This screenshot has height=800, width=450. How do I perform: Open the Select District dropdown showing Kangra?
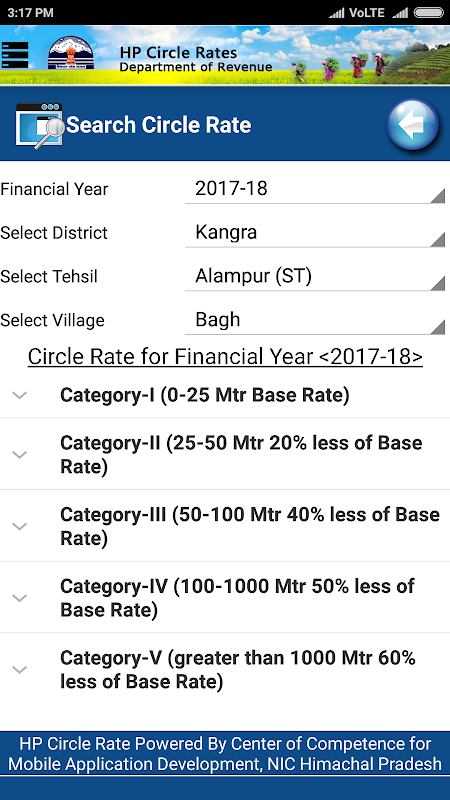[x=315, y=233]
